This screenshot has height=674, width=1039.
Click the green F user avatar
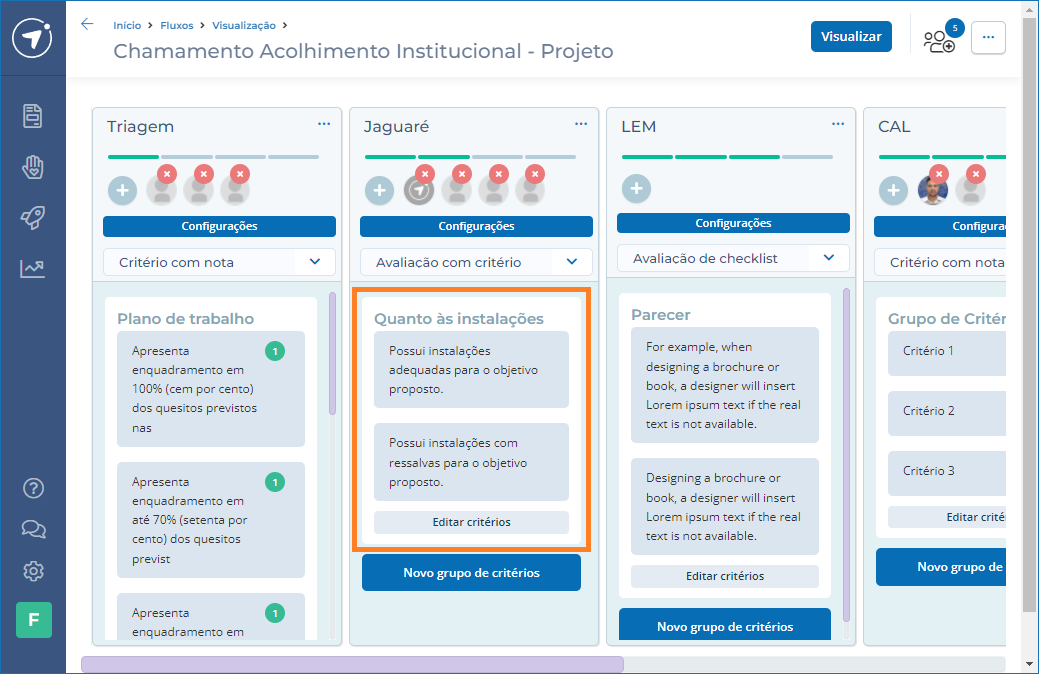pos(34,620)
